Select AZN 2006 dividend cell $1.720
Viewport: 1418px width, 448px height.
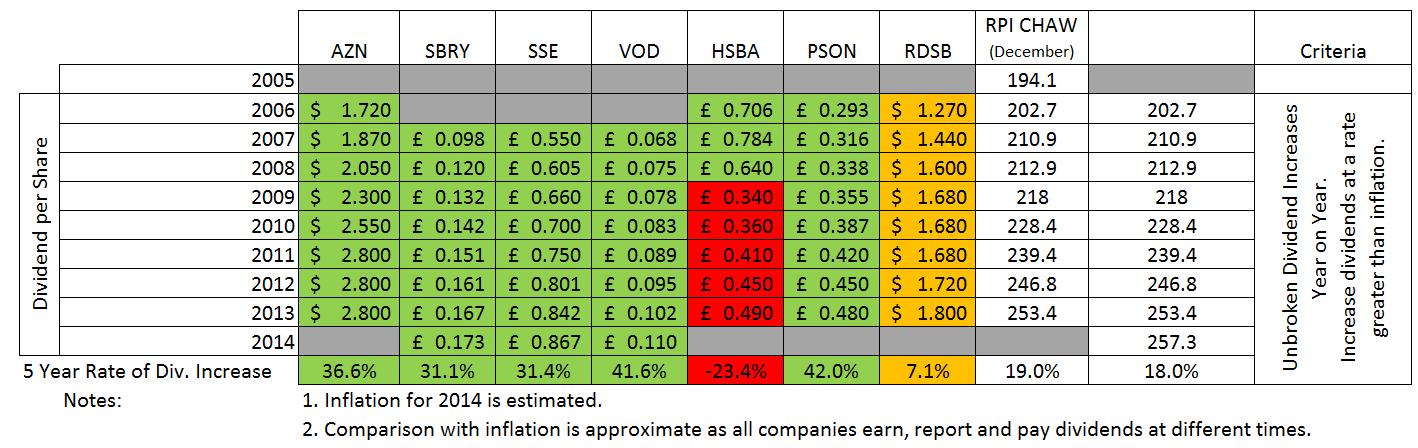[350, 110]
